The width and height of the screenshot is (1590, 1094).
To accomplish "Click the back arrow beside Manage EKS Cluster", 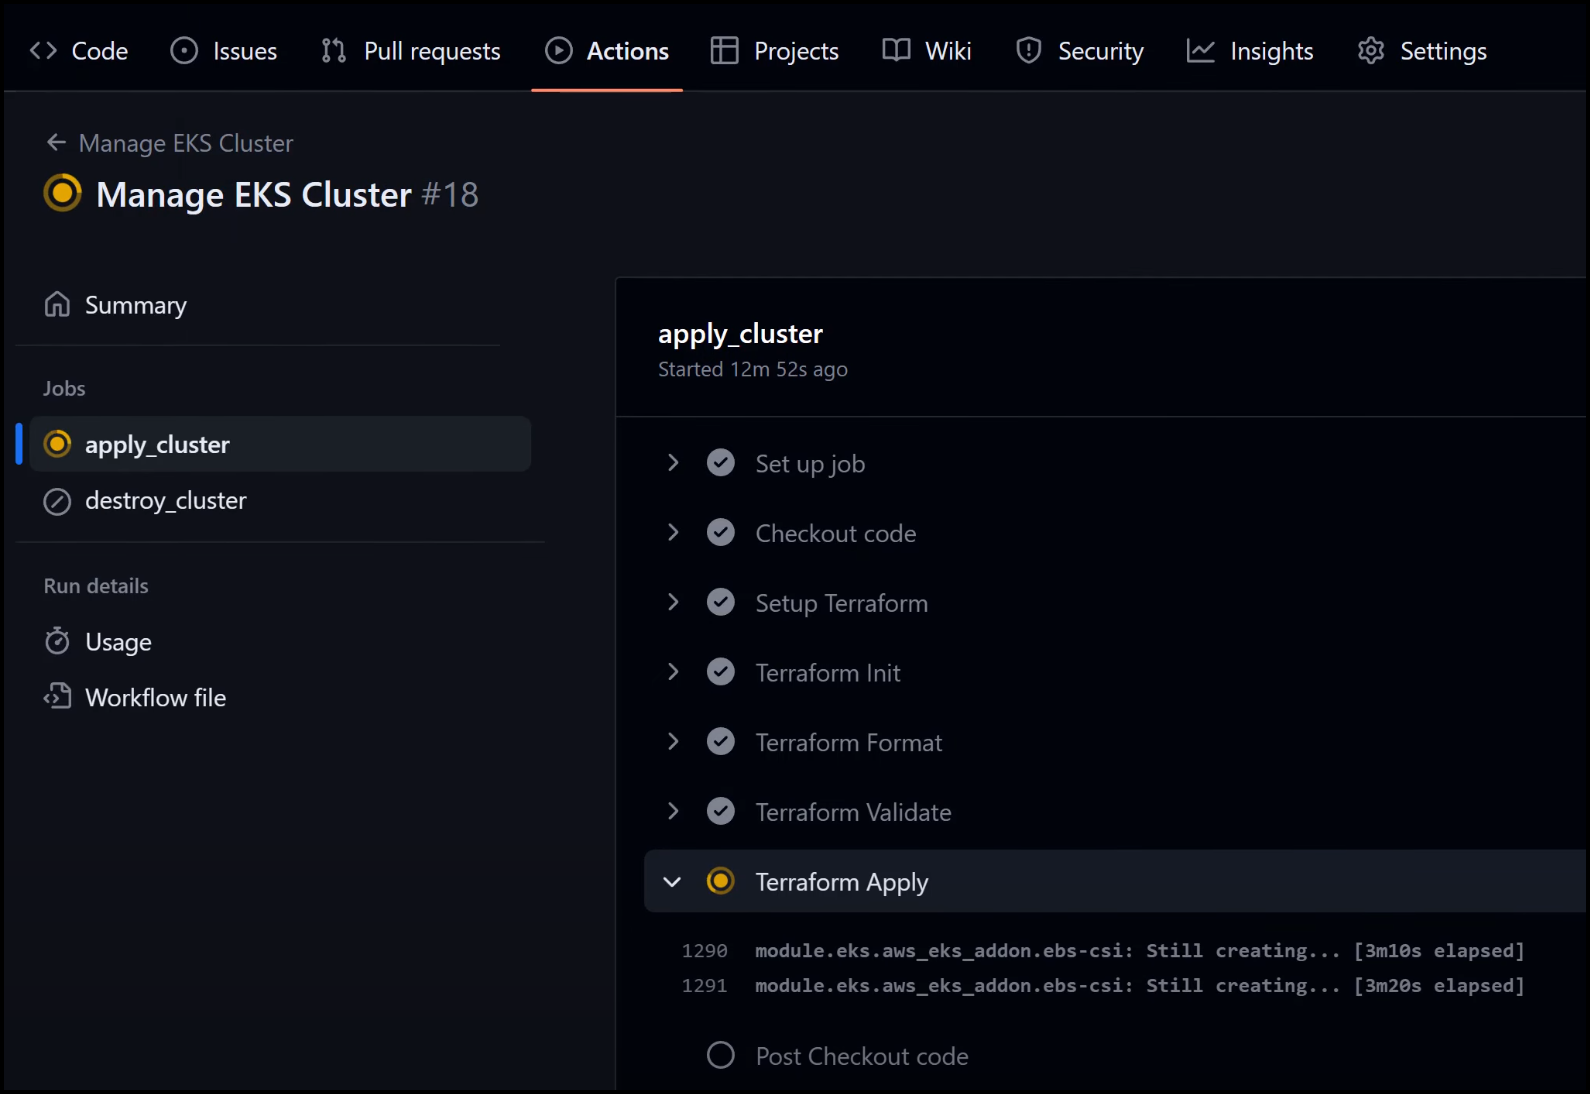I will (x=56, y=143).
